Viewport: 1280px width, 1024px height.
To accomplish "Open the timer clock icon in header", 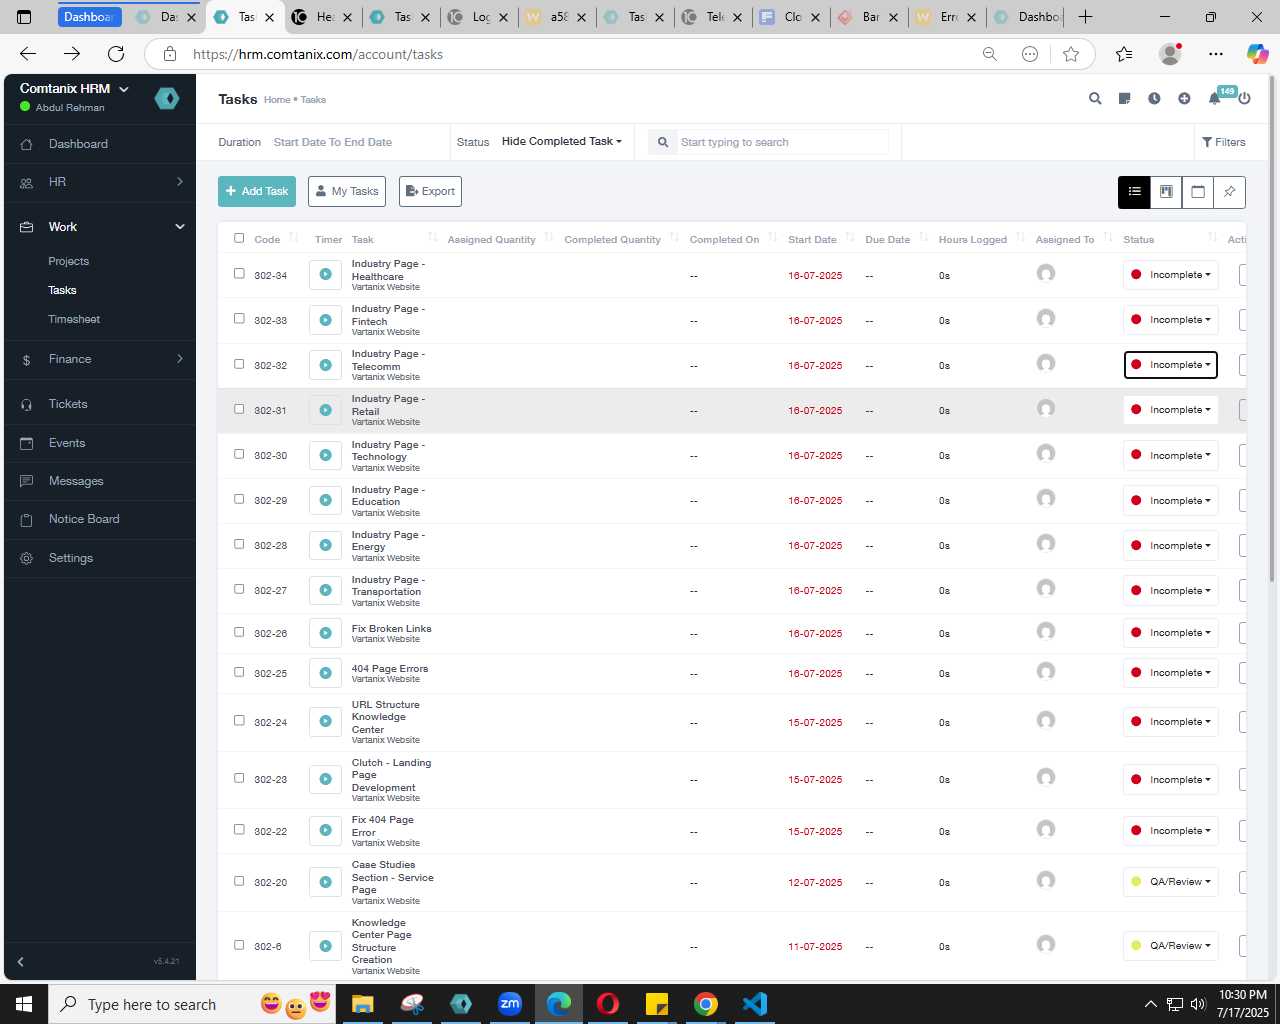I will point(1154,99).
